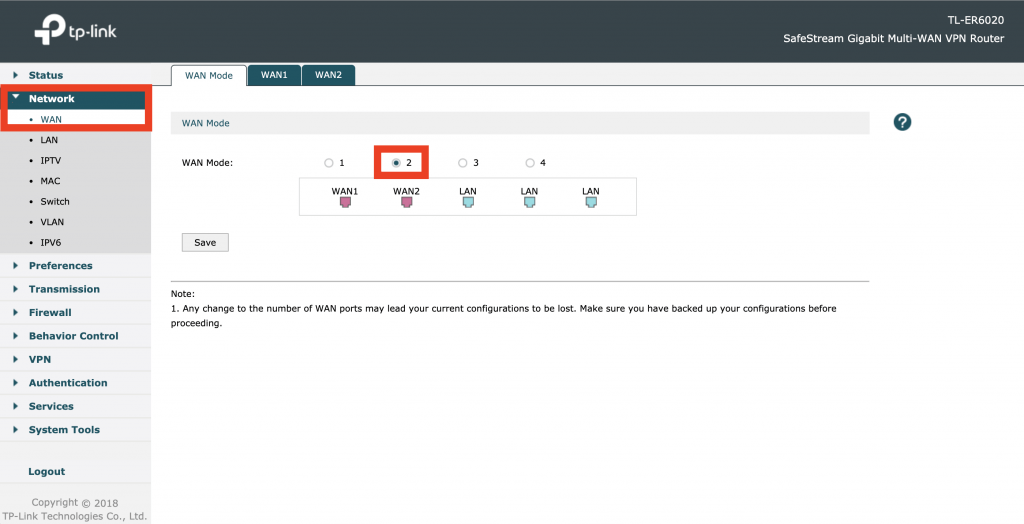Switch to the WAN2 tab
The height and width of the screenshot is (524, 1024).
coord(328,75)
